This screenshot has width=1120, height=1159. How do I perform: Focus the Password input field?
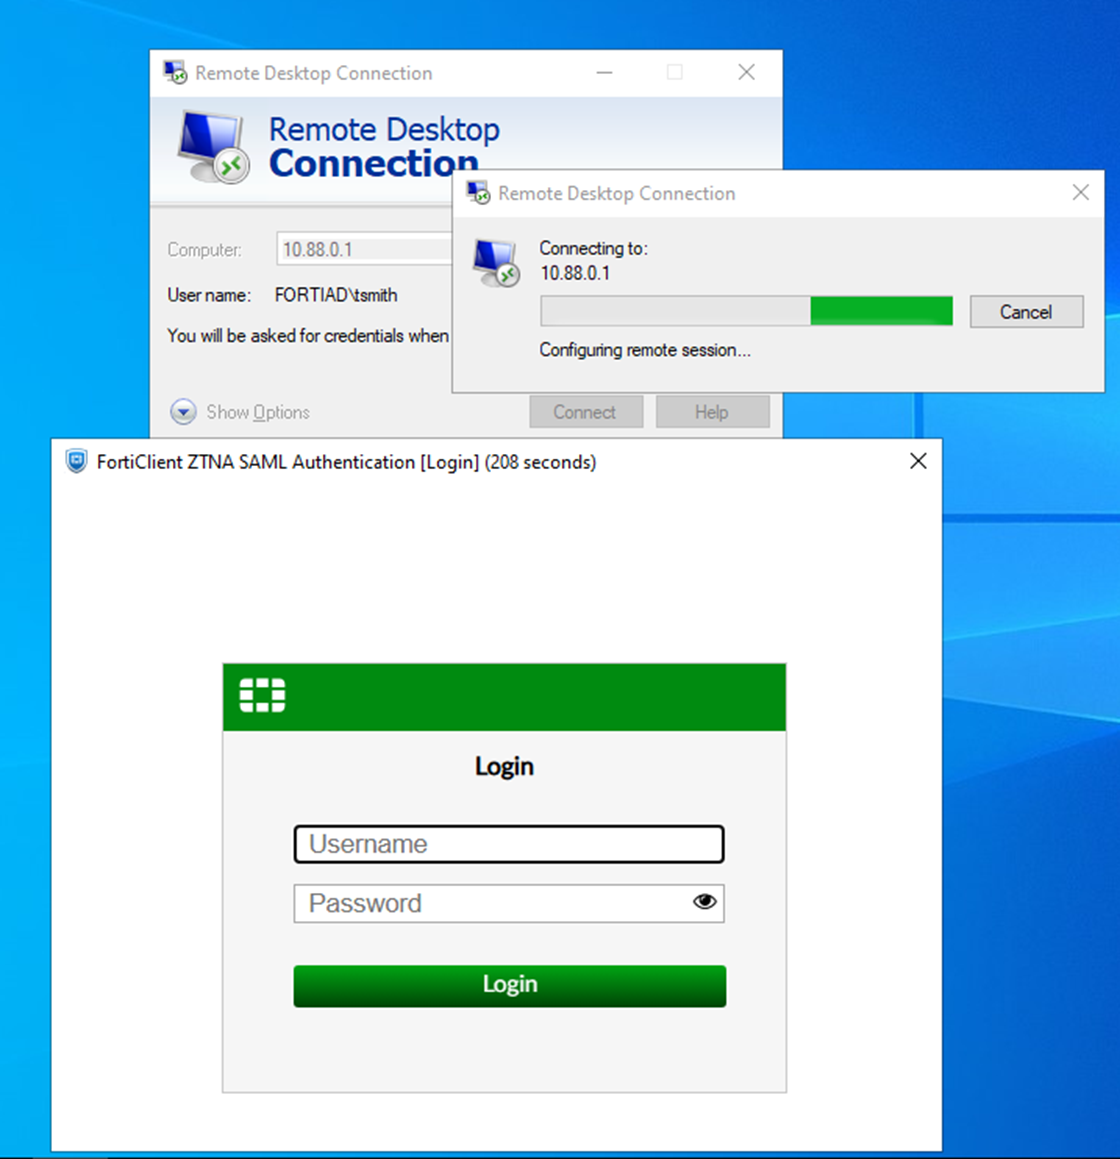click(509, 903)
